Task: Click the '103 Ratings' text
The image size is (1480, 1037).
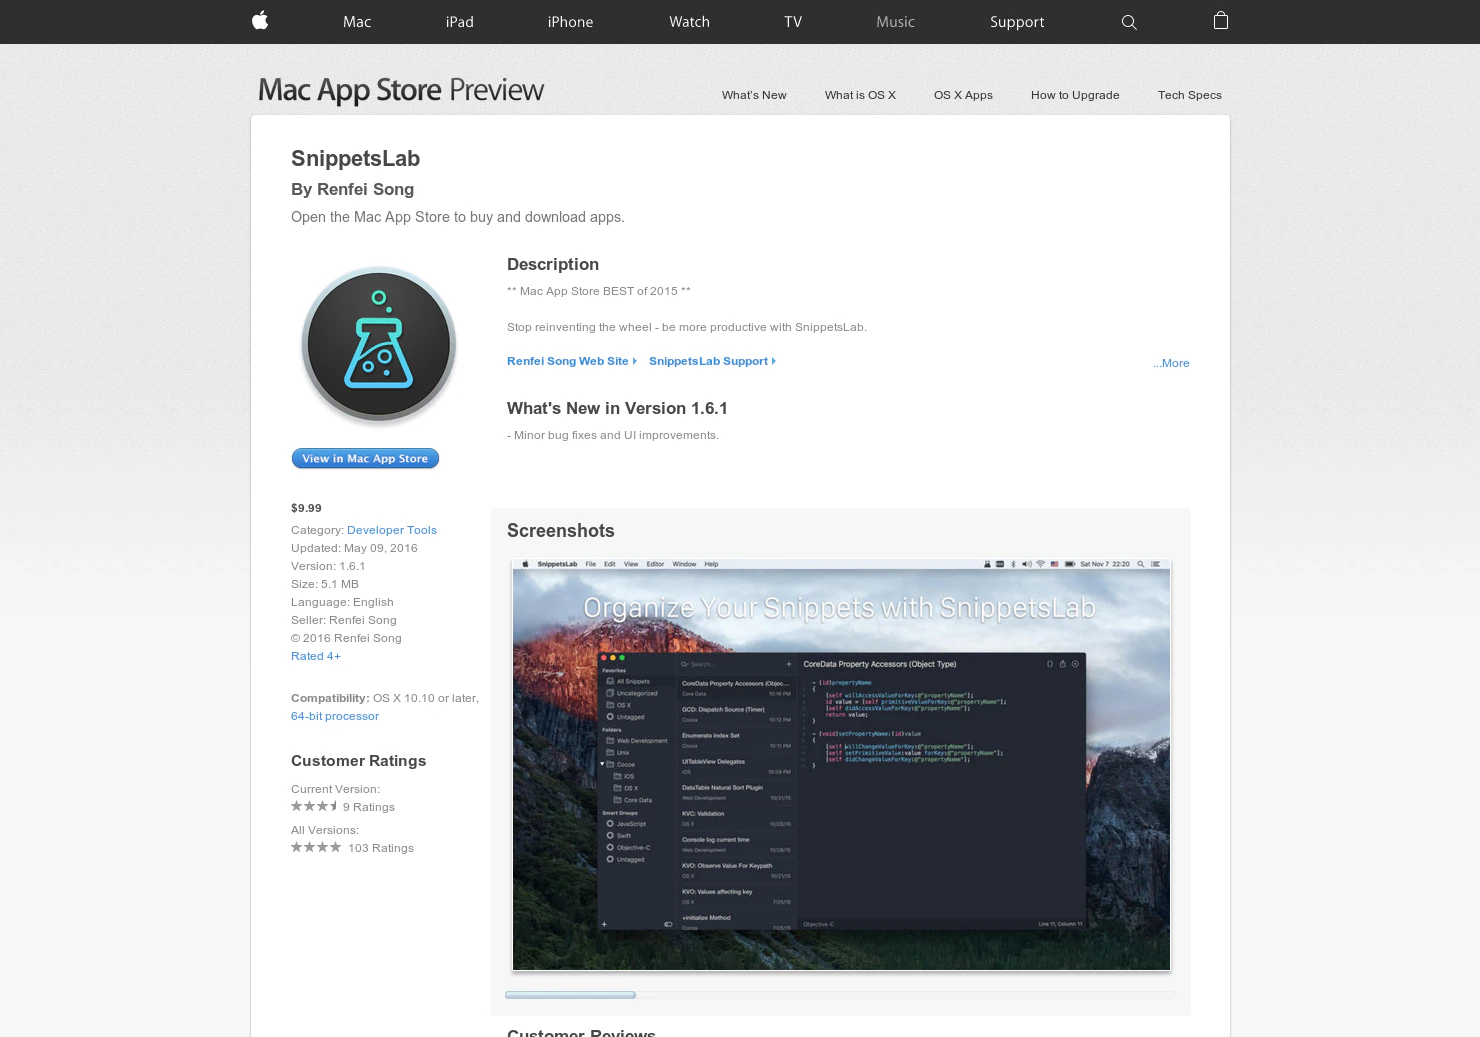Action: pos(381,848)
